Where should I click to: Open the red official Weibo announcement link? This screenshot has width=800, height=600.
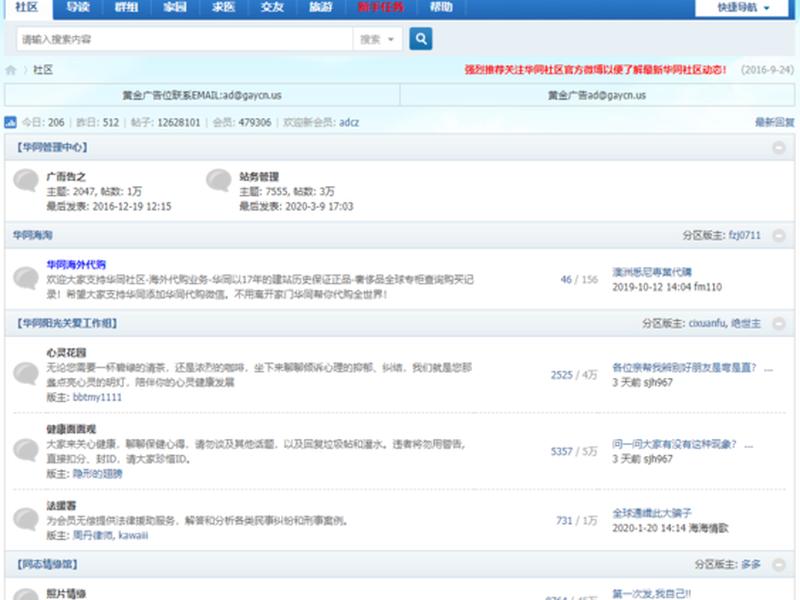595,70
